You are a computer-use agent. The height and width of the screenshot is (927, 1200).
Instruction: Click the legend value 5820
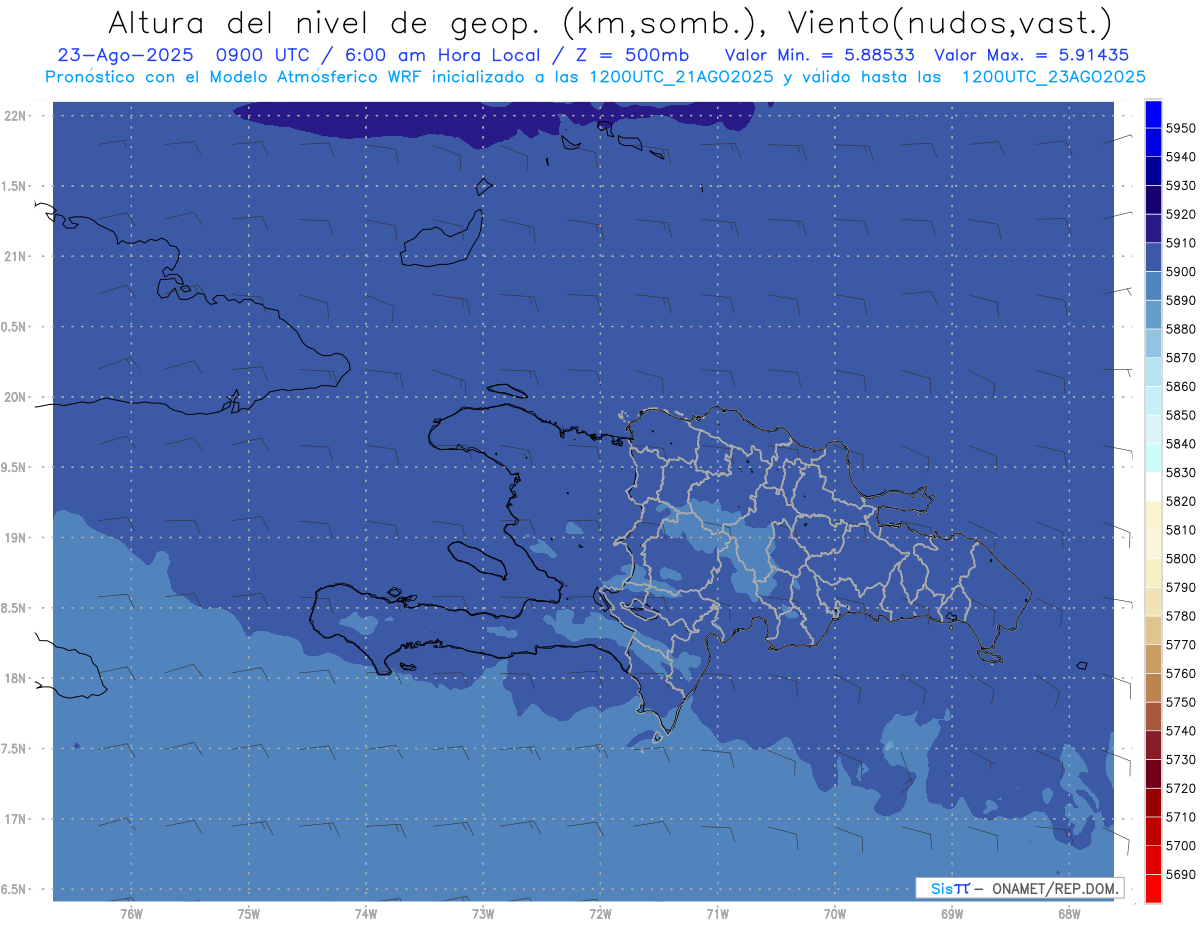coord(1180,501)
